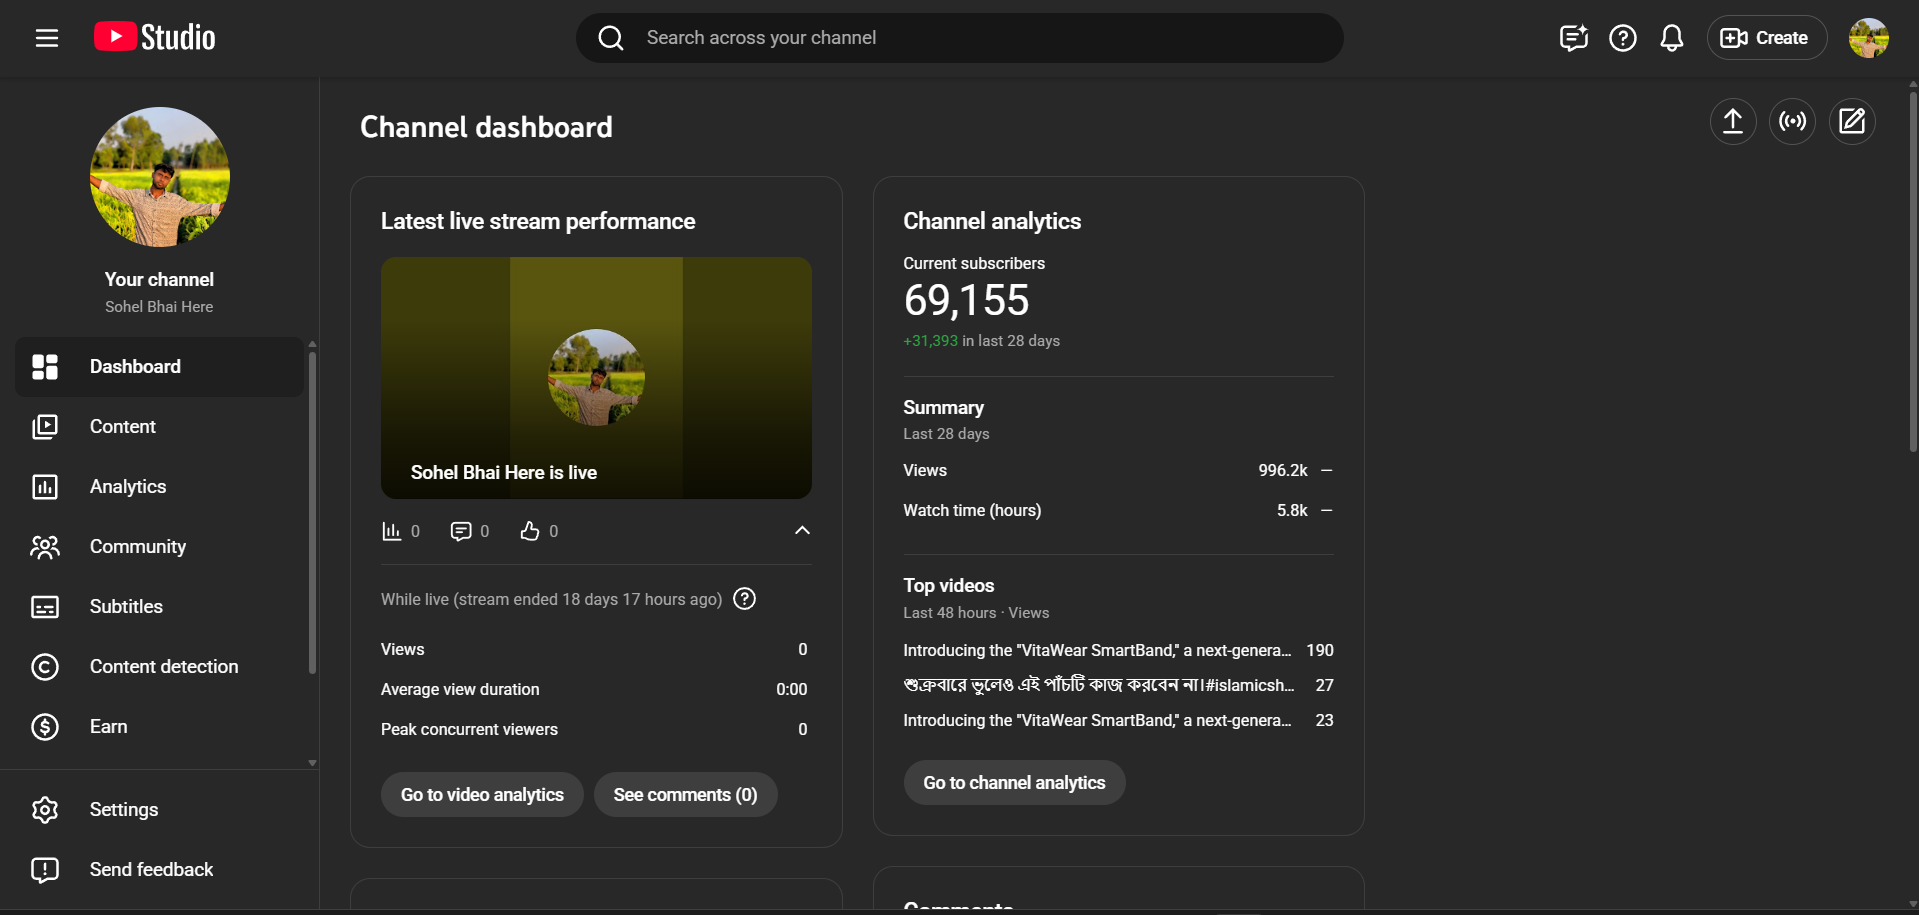Open the help question mark icon
The width and height of the screenshot is (1919, 915).
coord(1622,38)
